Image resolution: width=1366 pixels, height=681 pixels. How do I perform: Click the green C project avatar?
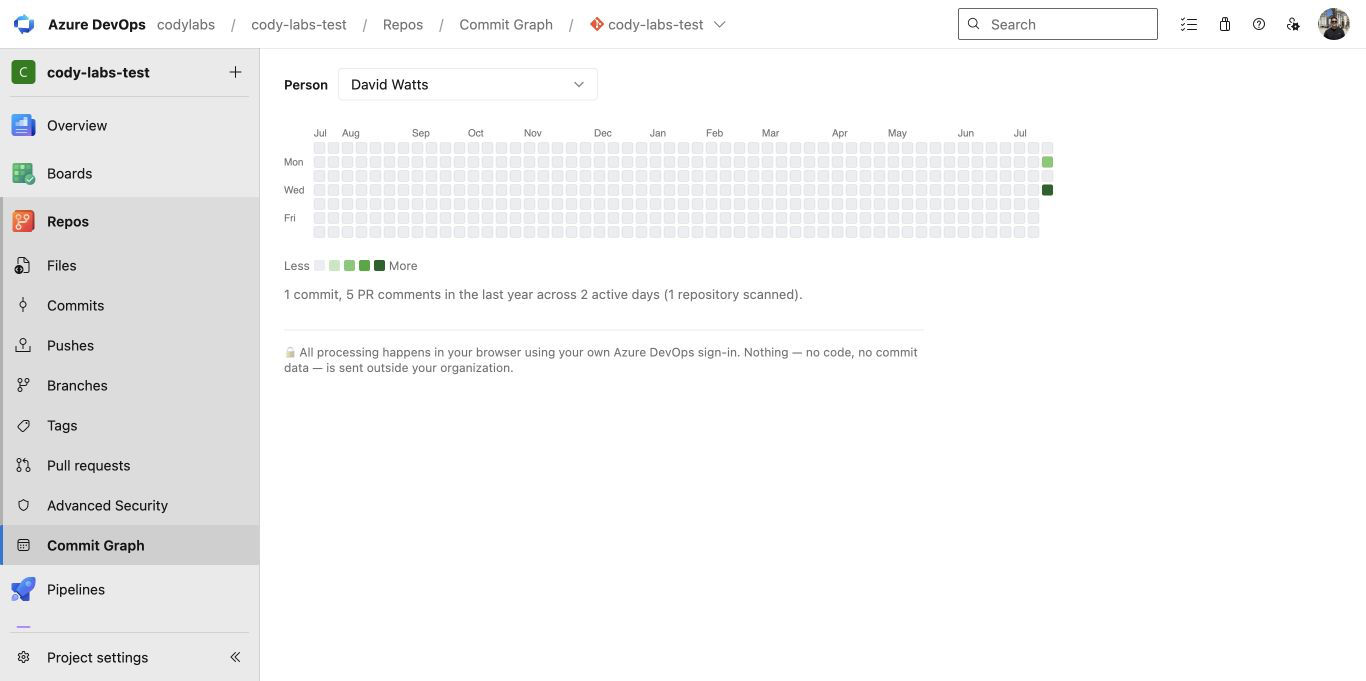pyautogui.click(x=23, y=72)
